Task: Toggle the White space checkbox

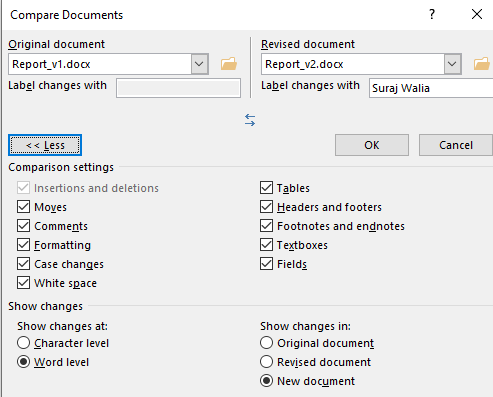Action: [23, 283]
